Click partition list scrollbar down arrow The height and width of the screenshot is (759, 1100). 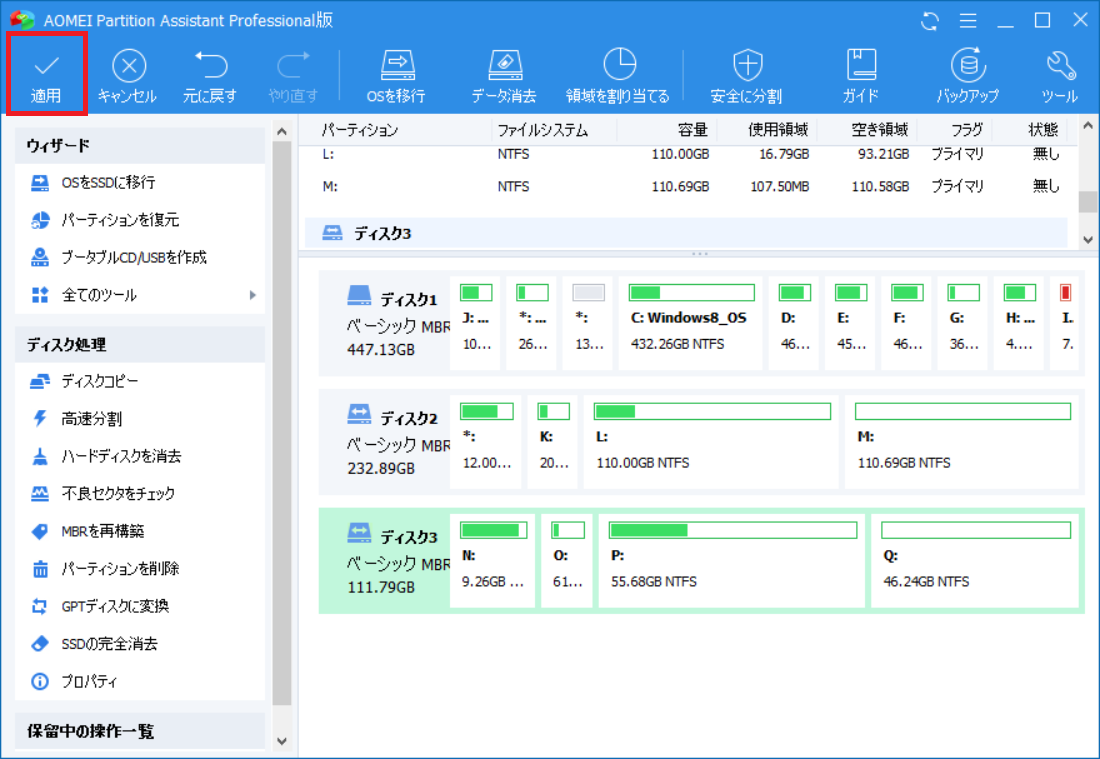(1088, 239)
